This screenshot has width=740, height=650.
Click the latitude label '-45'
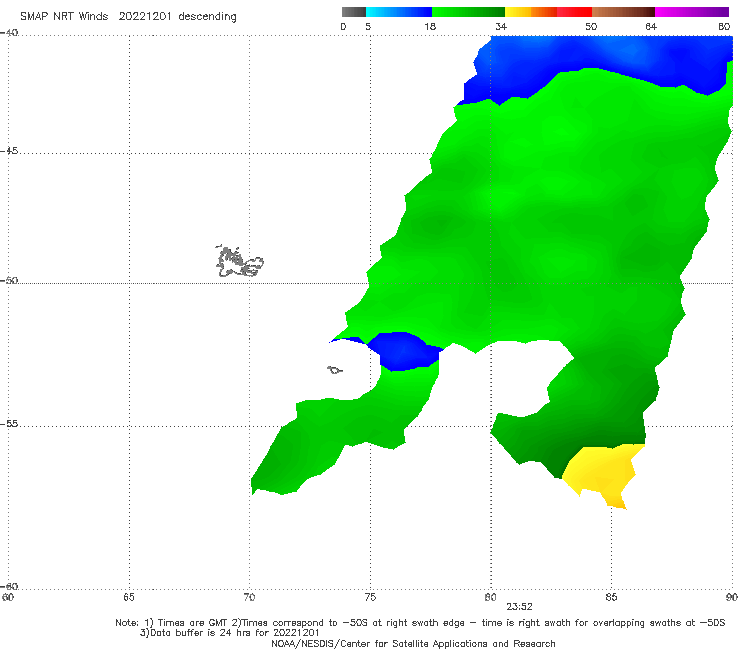pos(9,151)
